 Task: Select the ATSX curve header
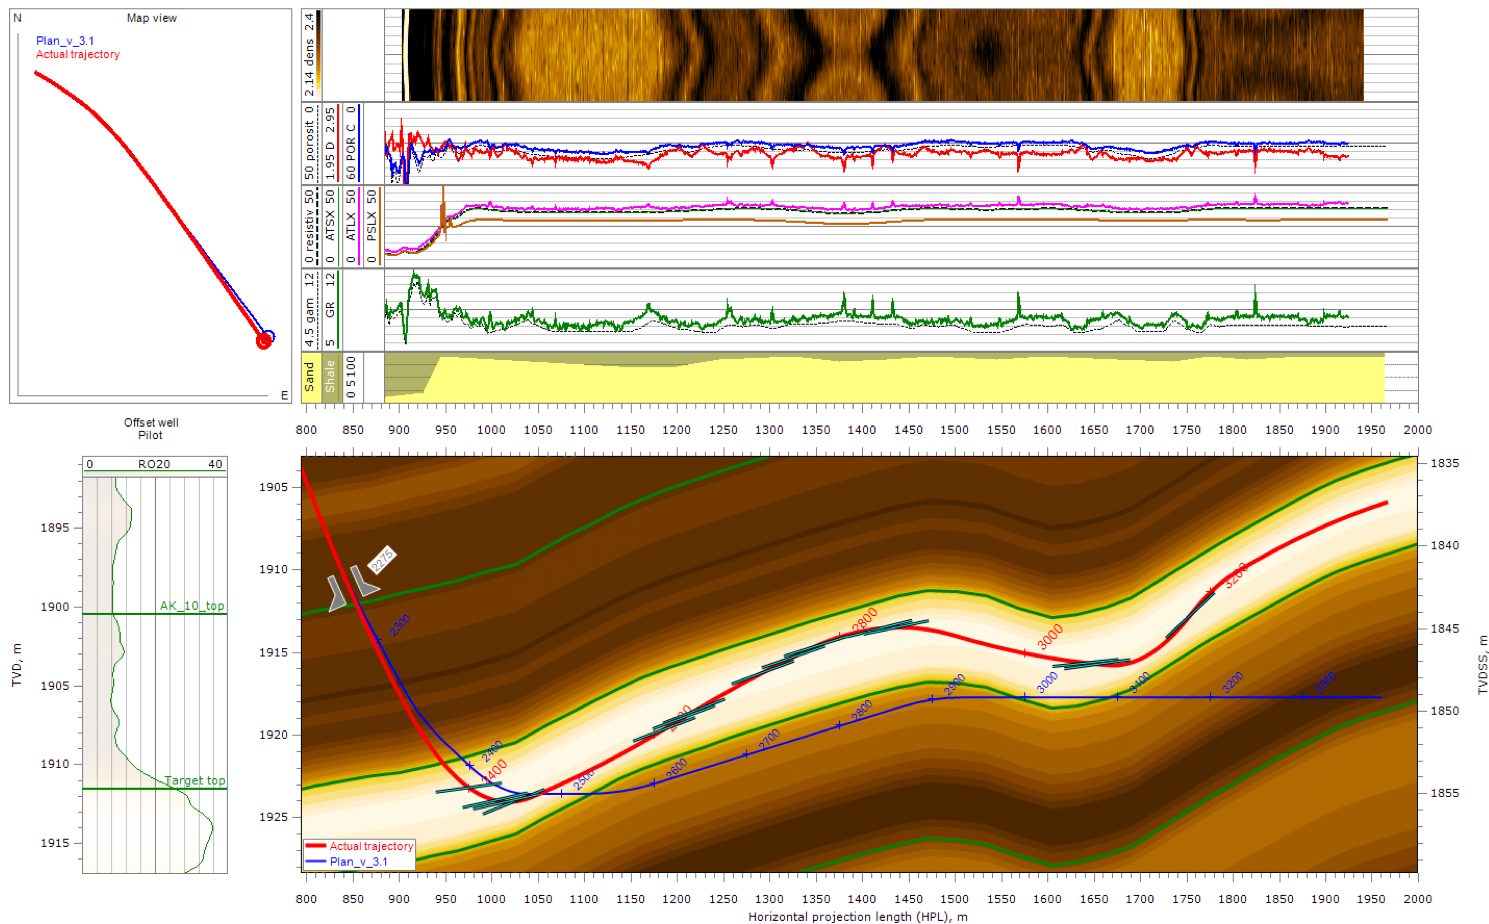tap(331, 227)
